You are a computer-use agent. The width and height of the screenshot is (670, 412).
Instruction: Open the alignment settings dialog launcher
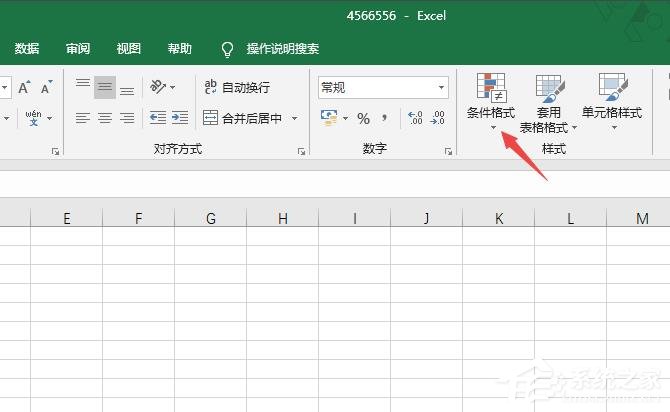tap(301, 151)
